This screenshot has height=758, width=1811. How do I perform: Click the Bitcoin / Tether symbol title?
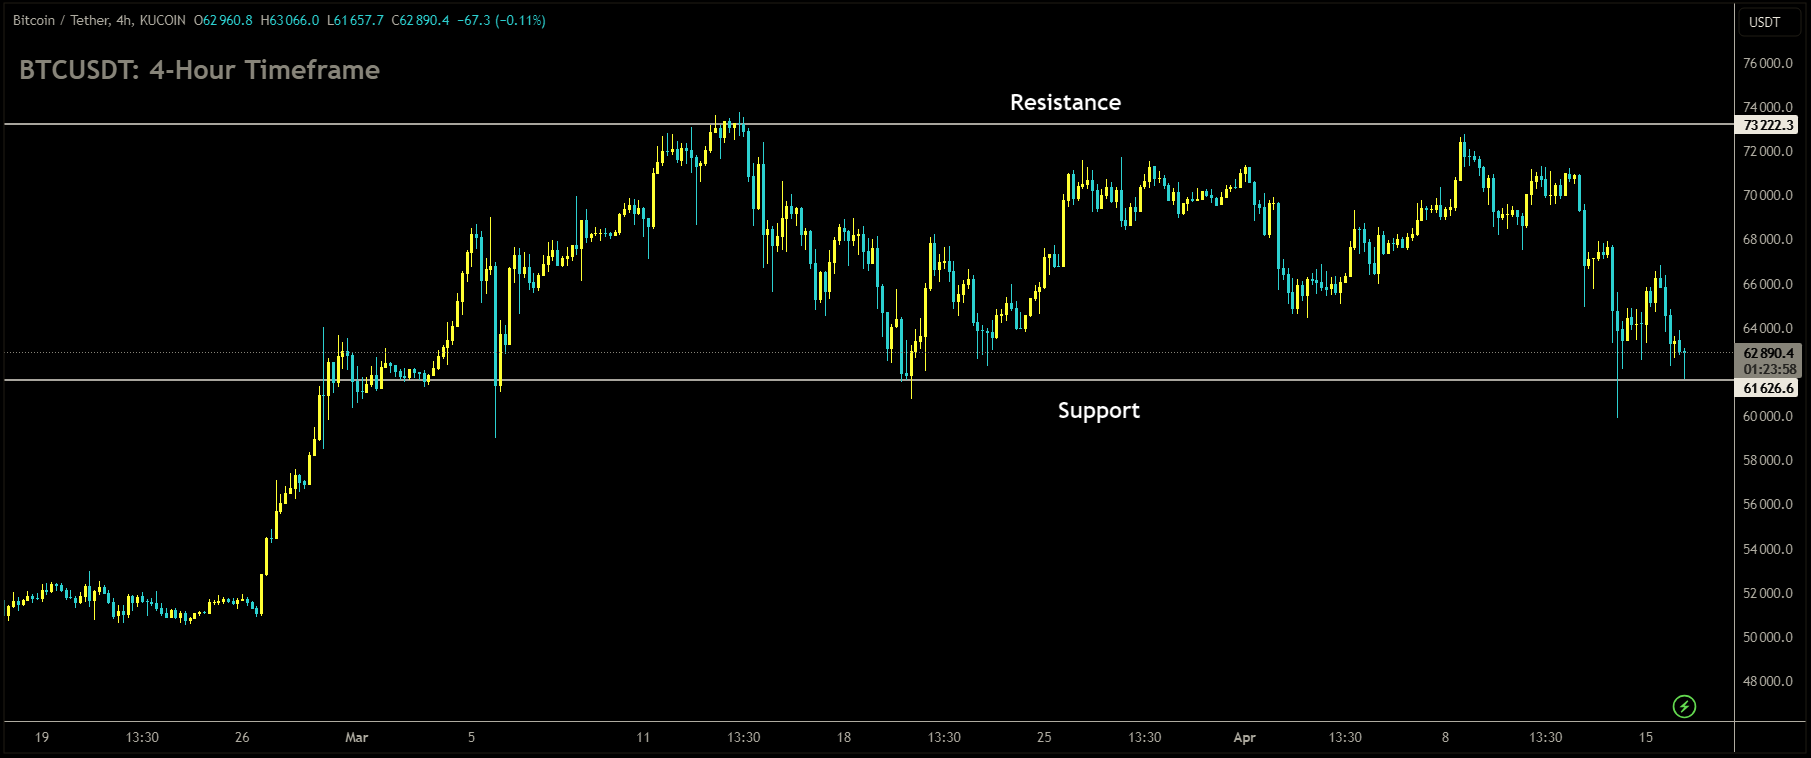pos(99,20)
